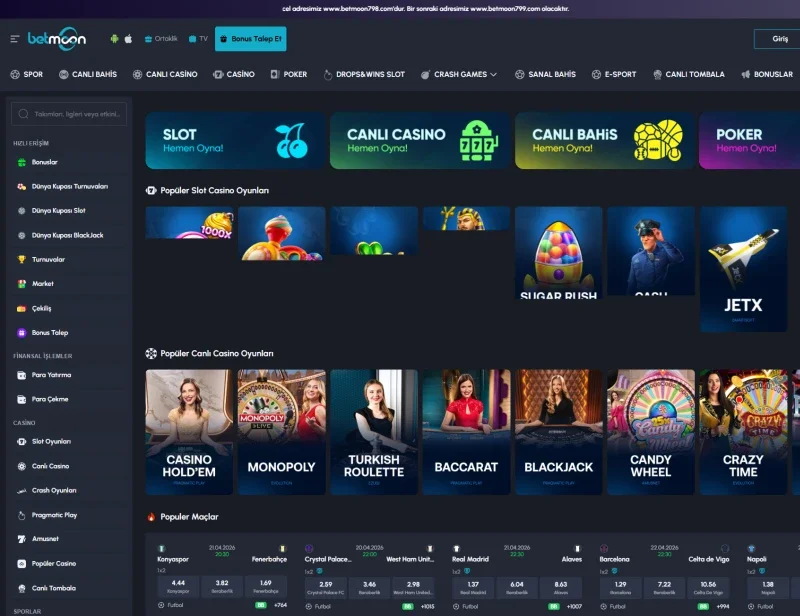Select the 1.37 Real Madrid odds

click(473, 588)
